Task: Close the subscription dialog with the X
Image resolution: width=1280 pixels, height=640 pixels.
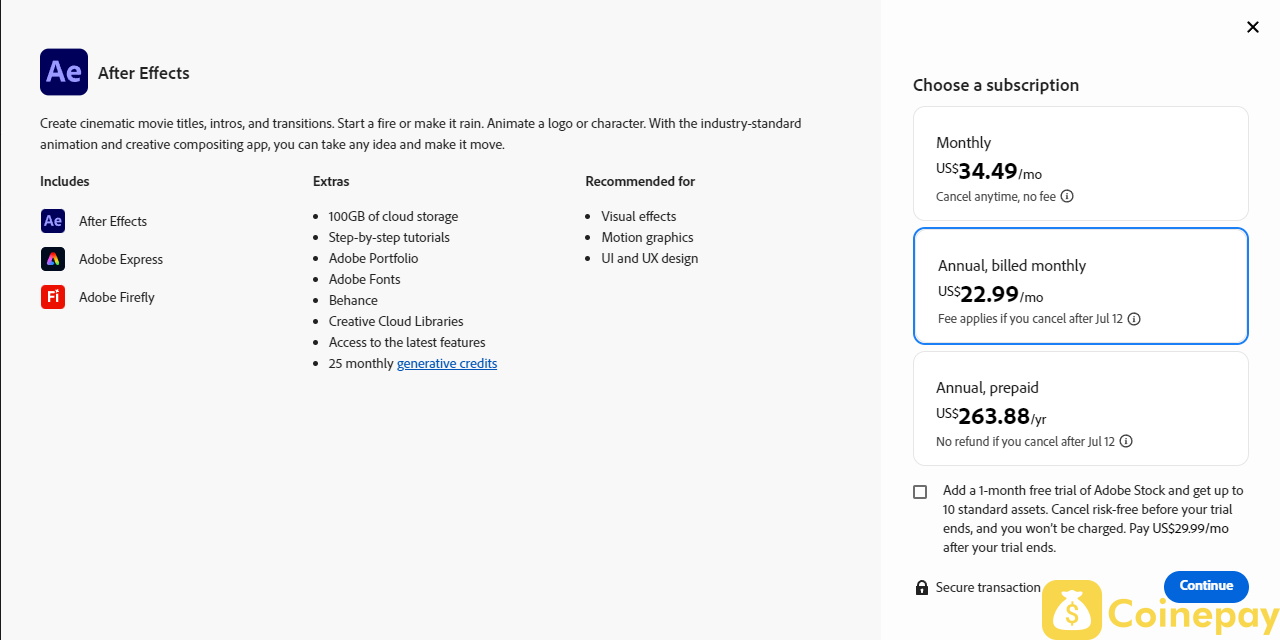Action: [1253, 27]
